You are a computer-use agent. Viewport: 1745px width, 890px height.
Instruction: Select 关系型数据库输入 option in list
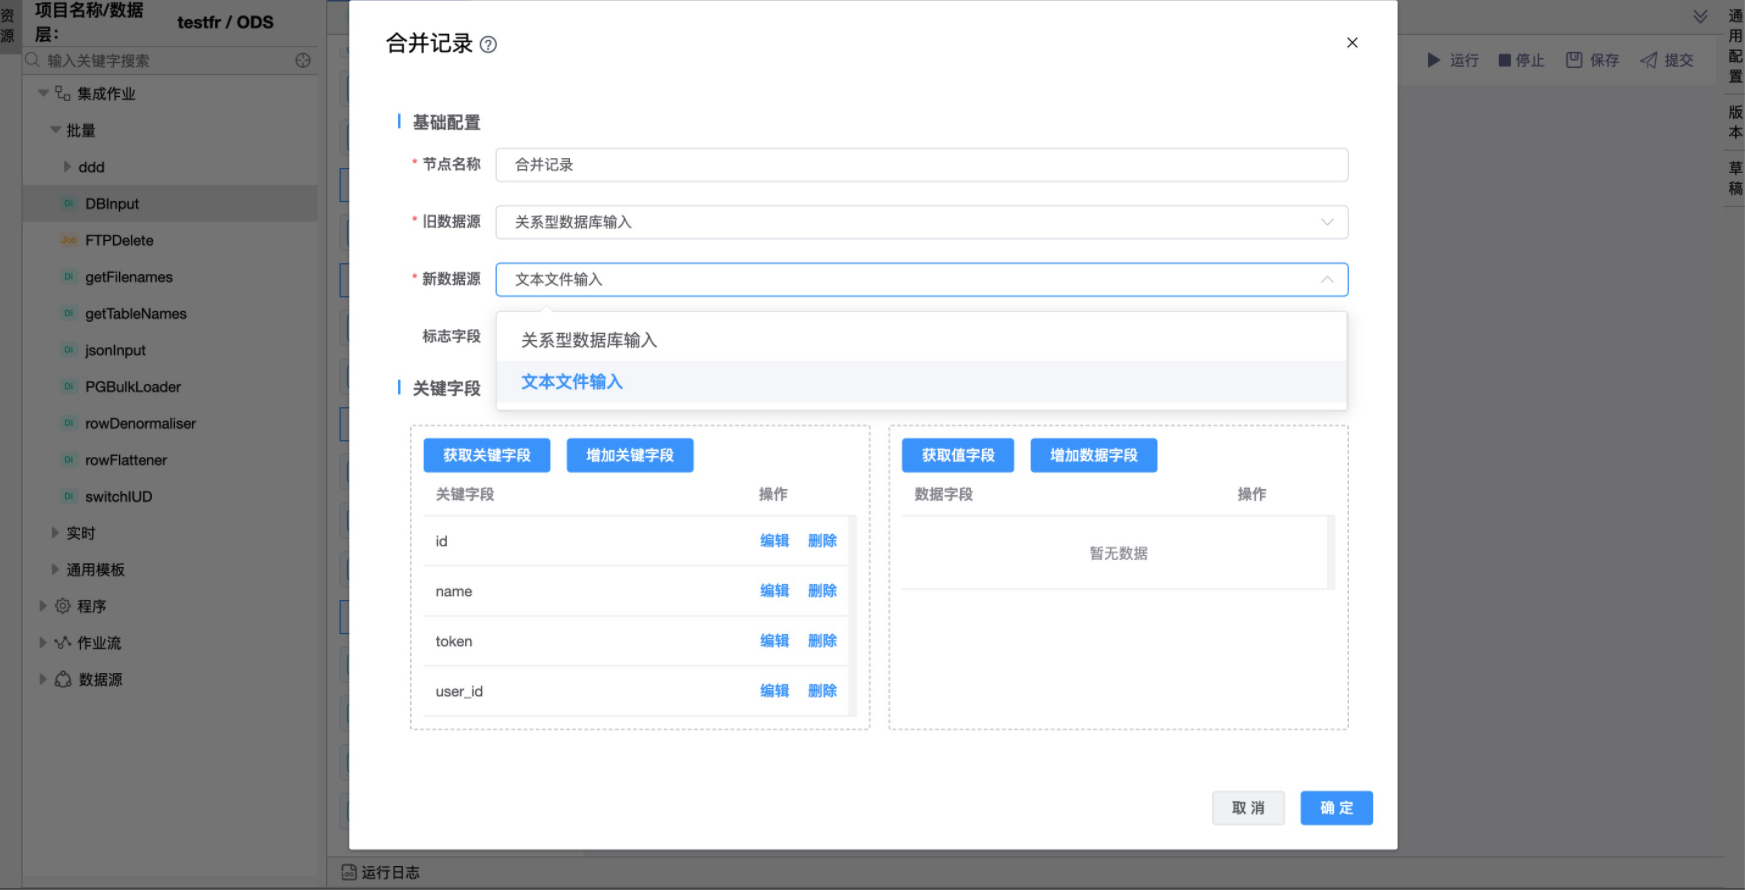click(589, 340)
